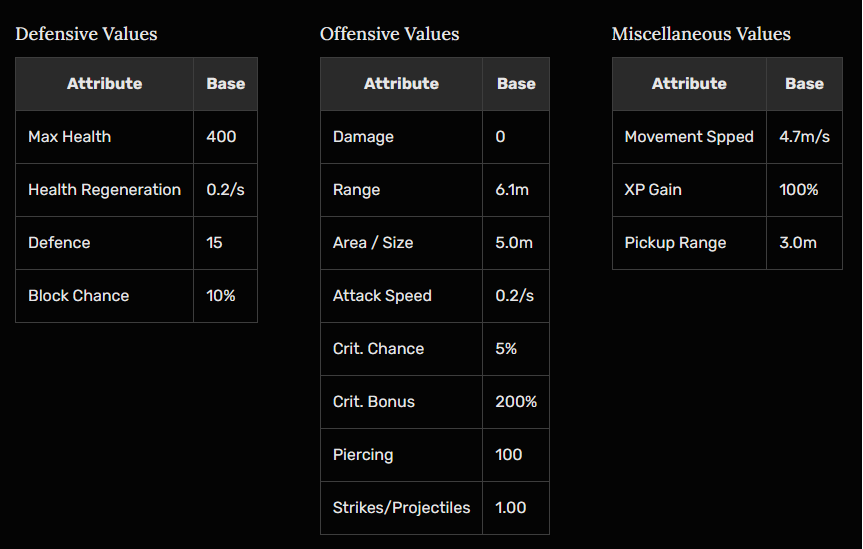The width and height of the screenshot is (863, 549).
Task: Click the Miscellaneous Values heading
Action: click(x=701, y=34)
